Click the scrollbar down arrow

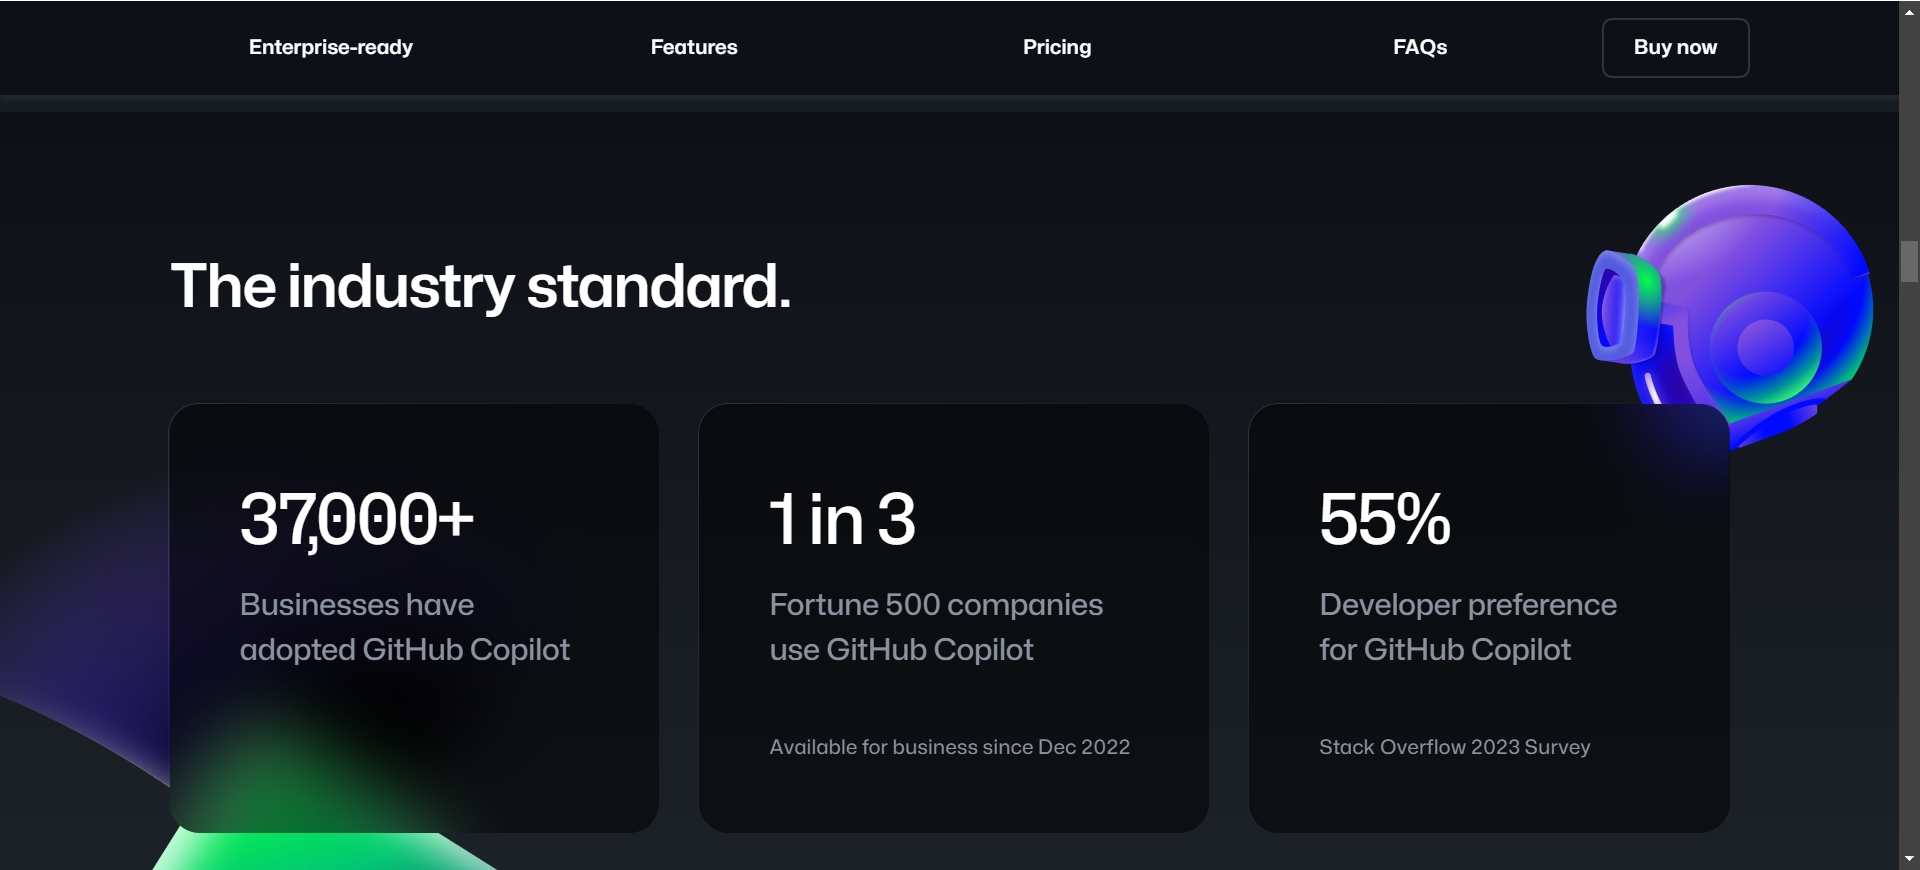1909,859
